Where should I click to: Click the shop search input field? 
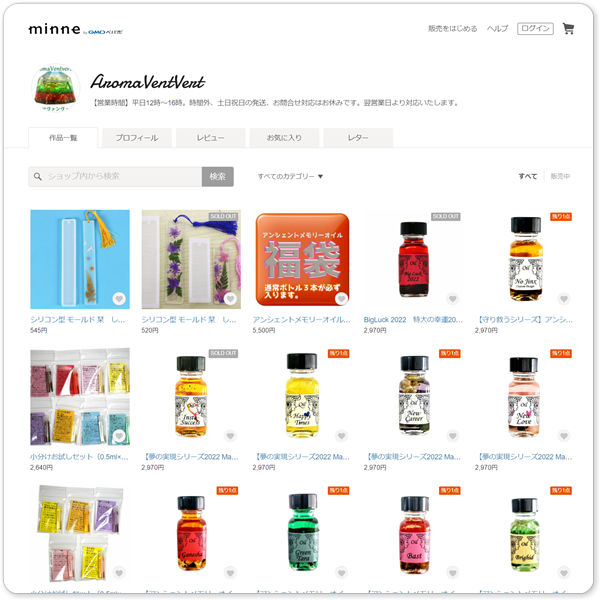(x=115, y=176)
